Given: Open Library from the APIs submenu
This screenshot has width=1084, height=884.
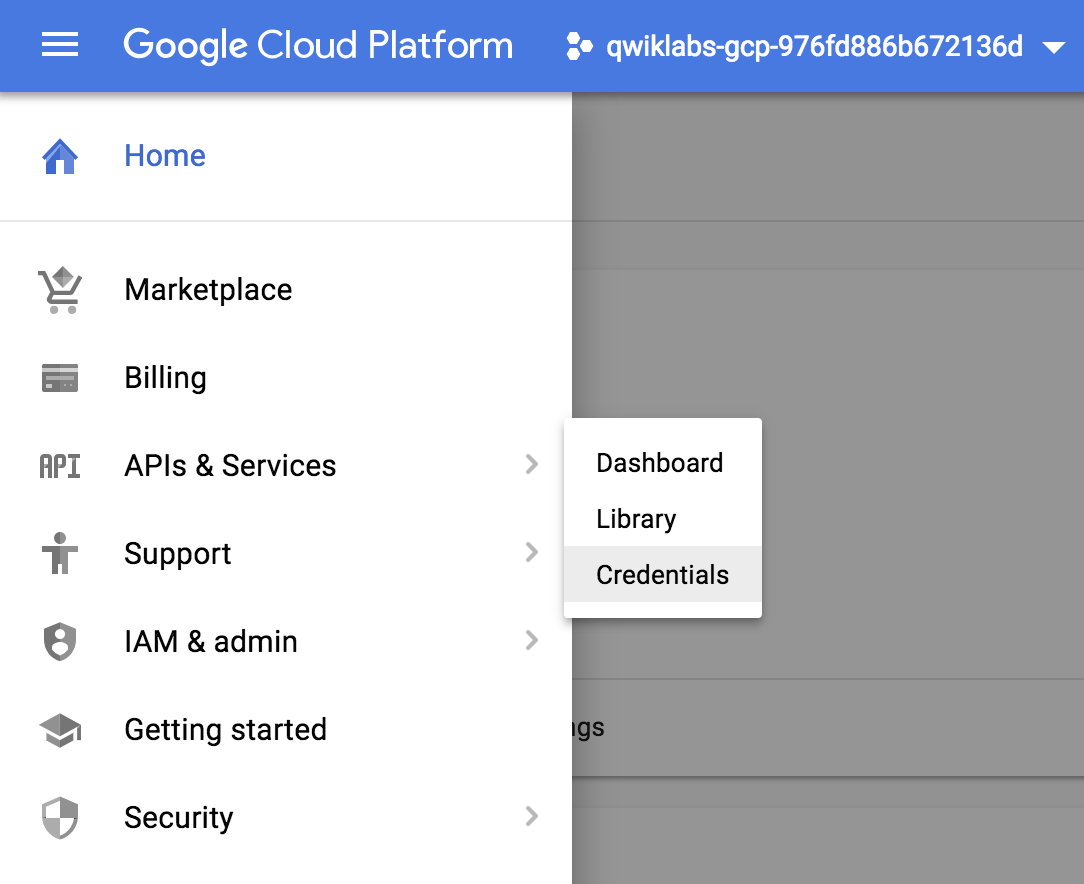Looking at the screenshot, I should point(636,519).
